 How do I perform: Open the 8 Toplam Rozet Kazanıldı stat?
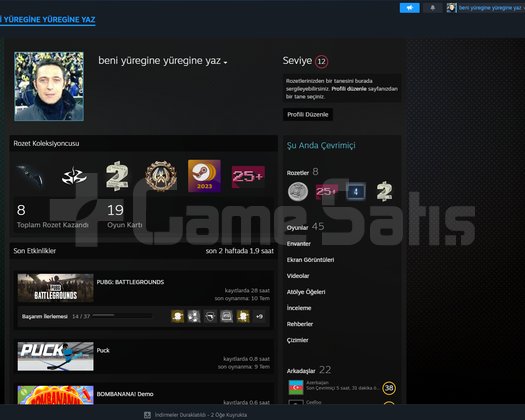point(53,216)
